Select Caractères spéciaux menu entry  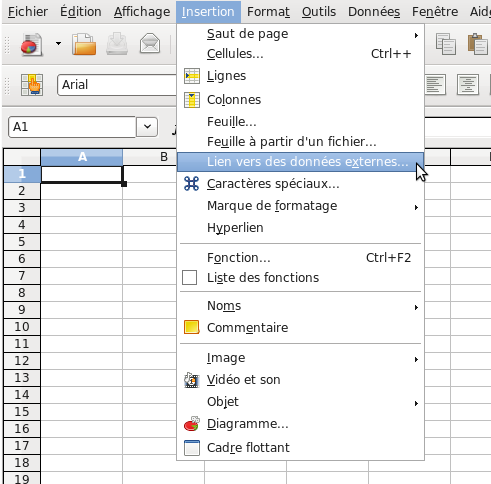click(300, 184)
